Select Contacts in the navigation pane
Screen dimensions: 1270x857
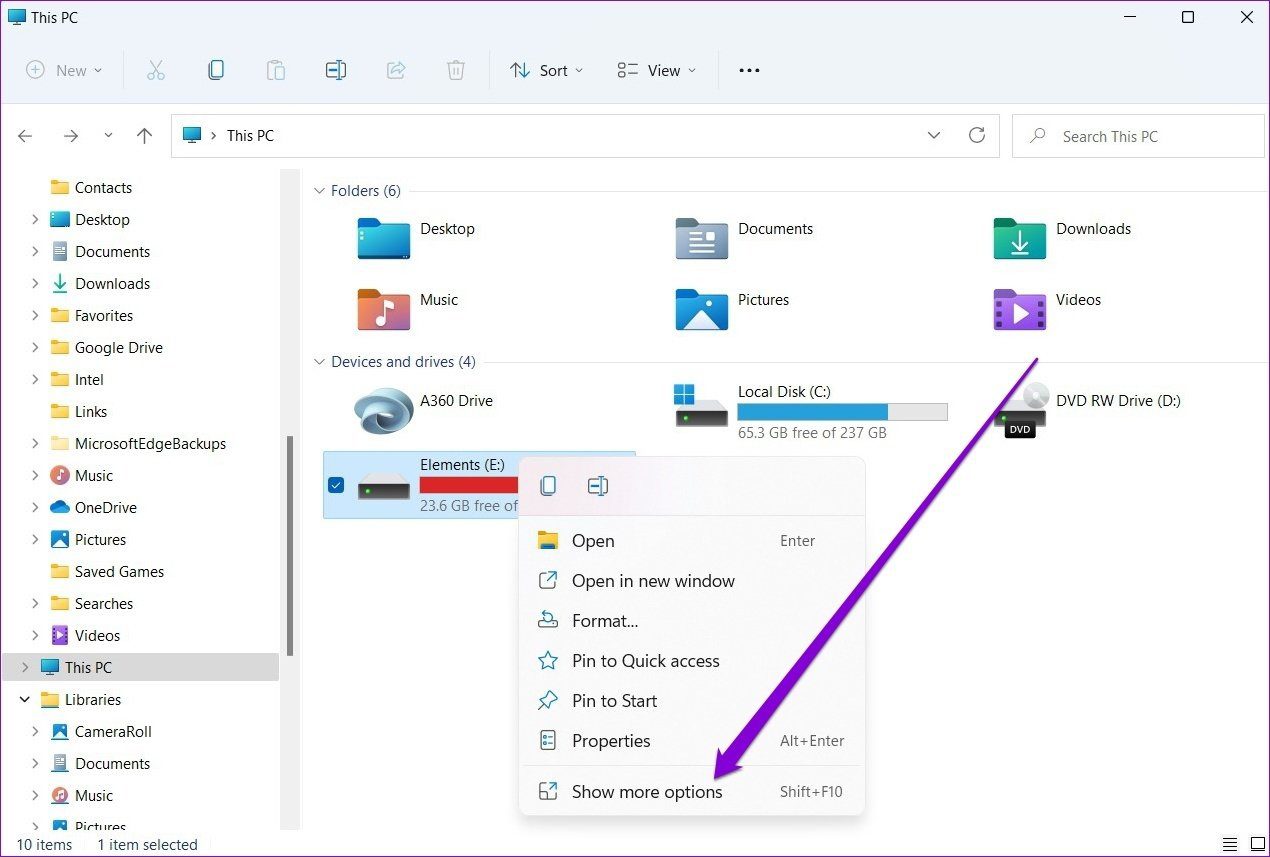point(103,188)
